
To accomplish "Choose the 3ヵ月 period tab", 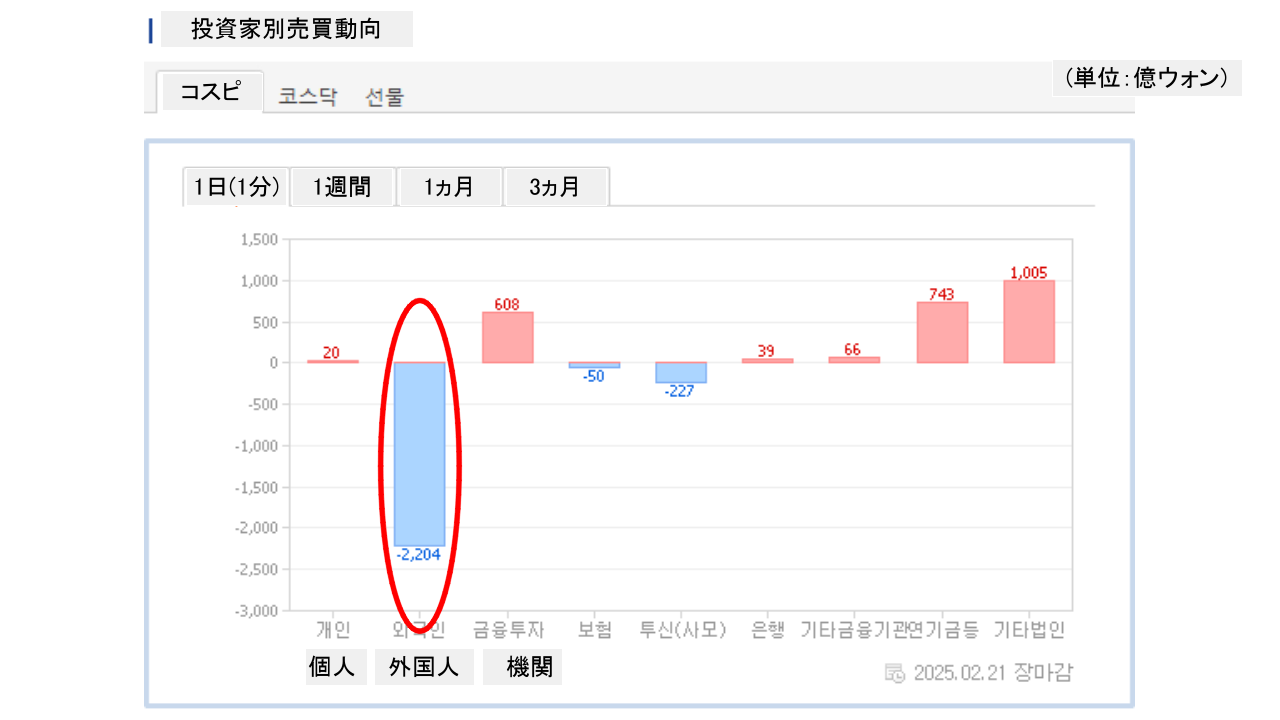I will [x=555, y=187].
